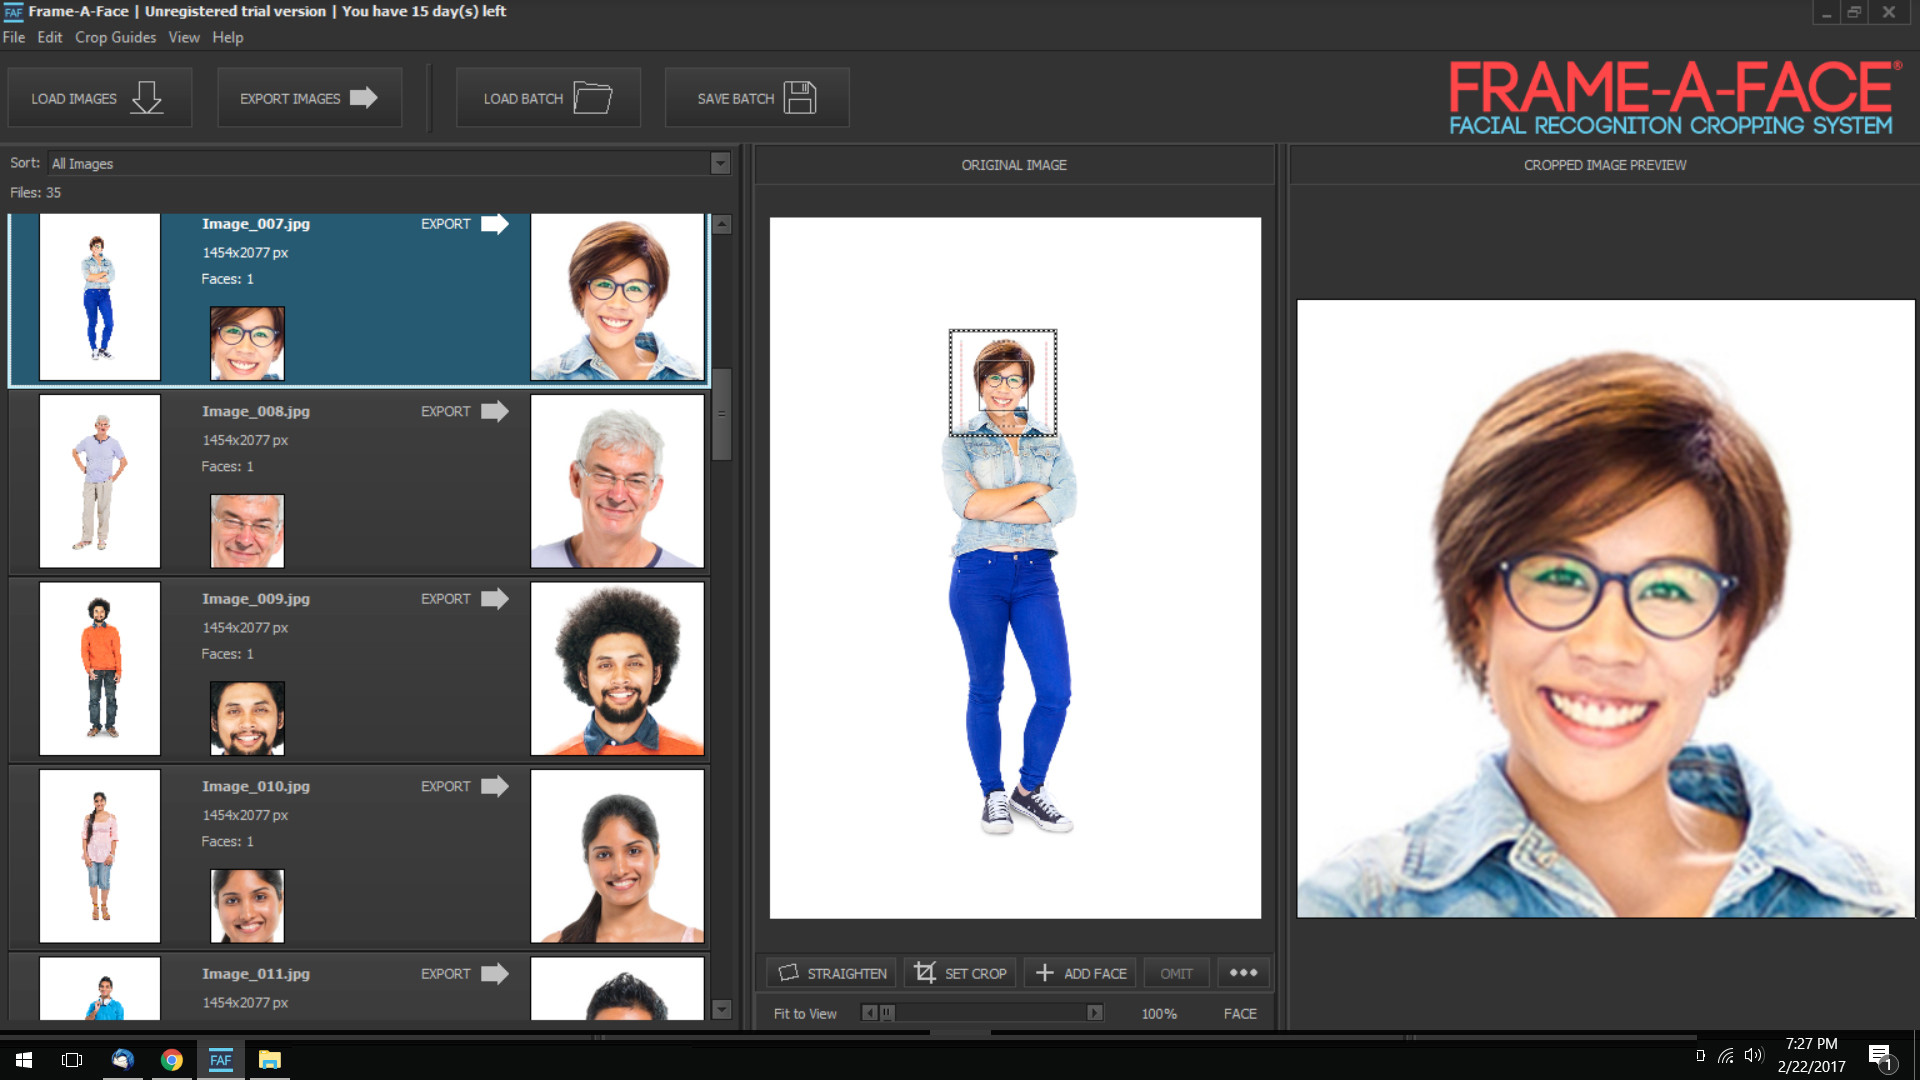Click the Export Images arrow icon
1920x1080 pixels.
point(364,97)
